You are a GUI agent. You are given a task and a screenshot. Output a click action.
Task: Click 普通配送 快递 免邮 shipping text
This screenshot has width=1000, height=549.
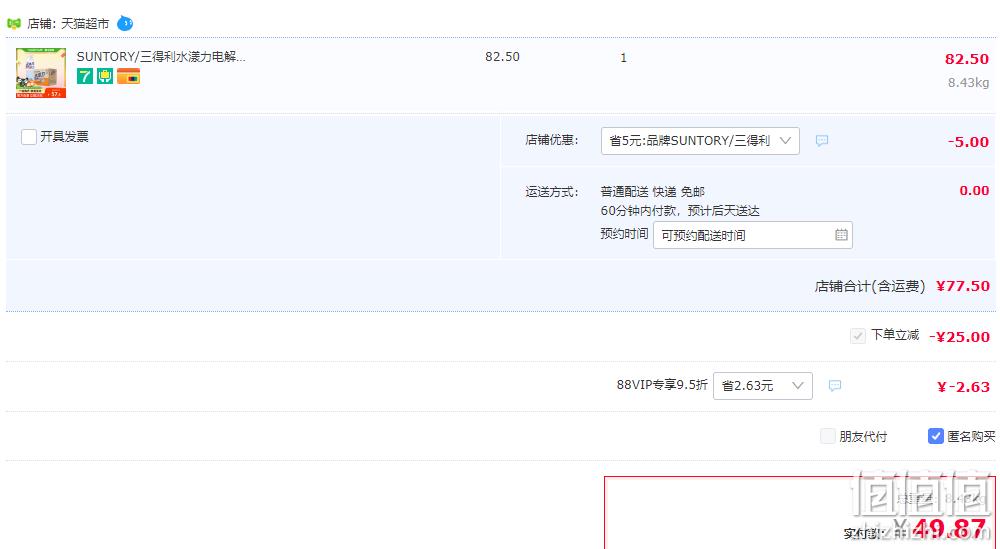coord(652,191)
